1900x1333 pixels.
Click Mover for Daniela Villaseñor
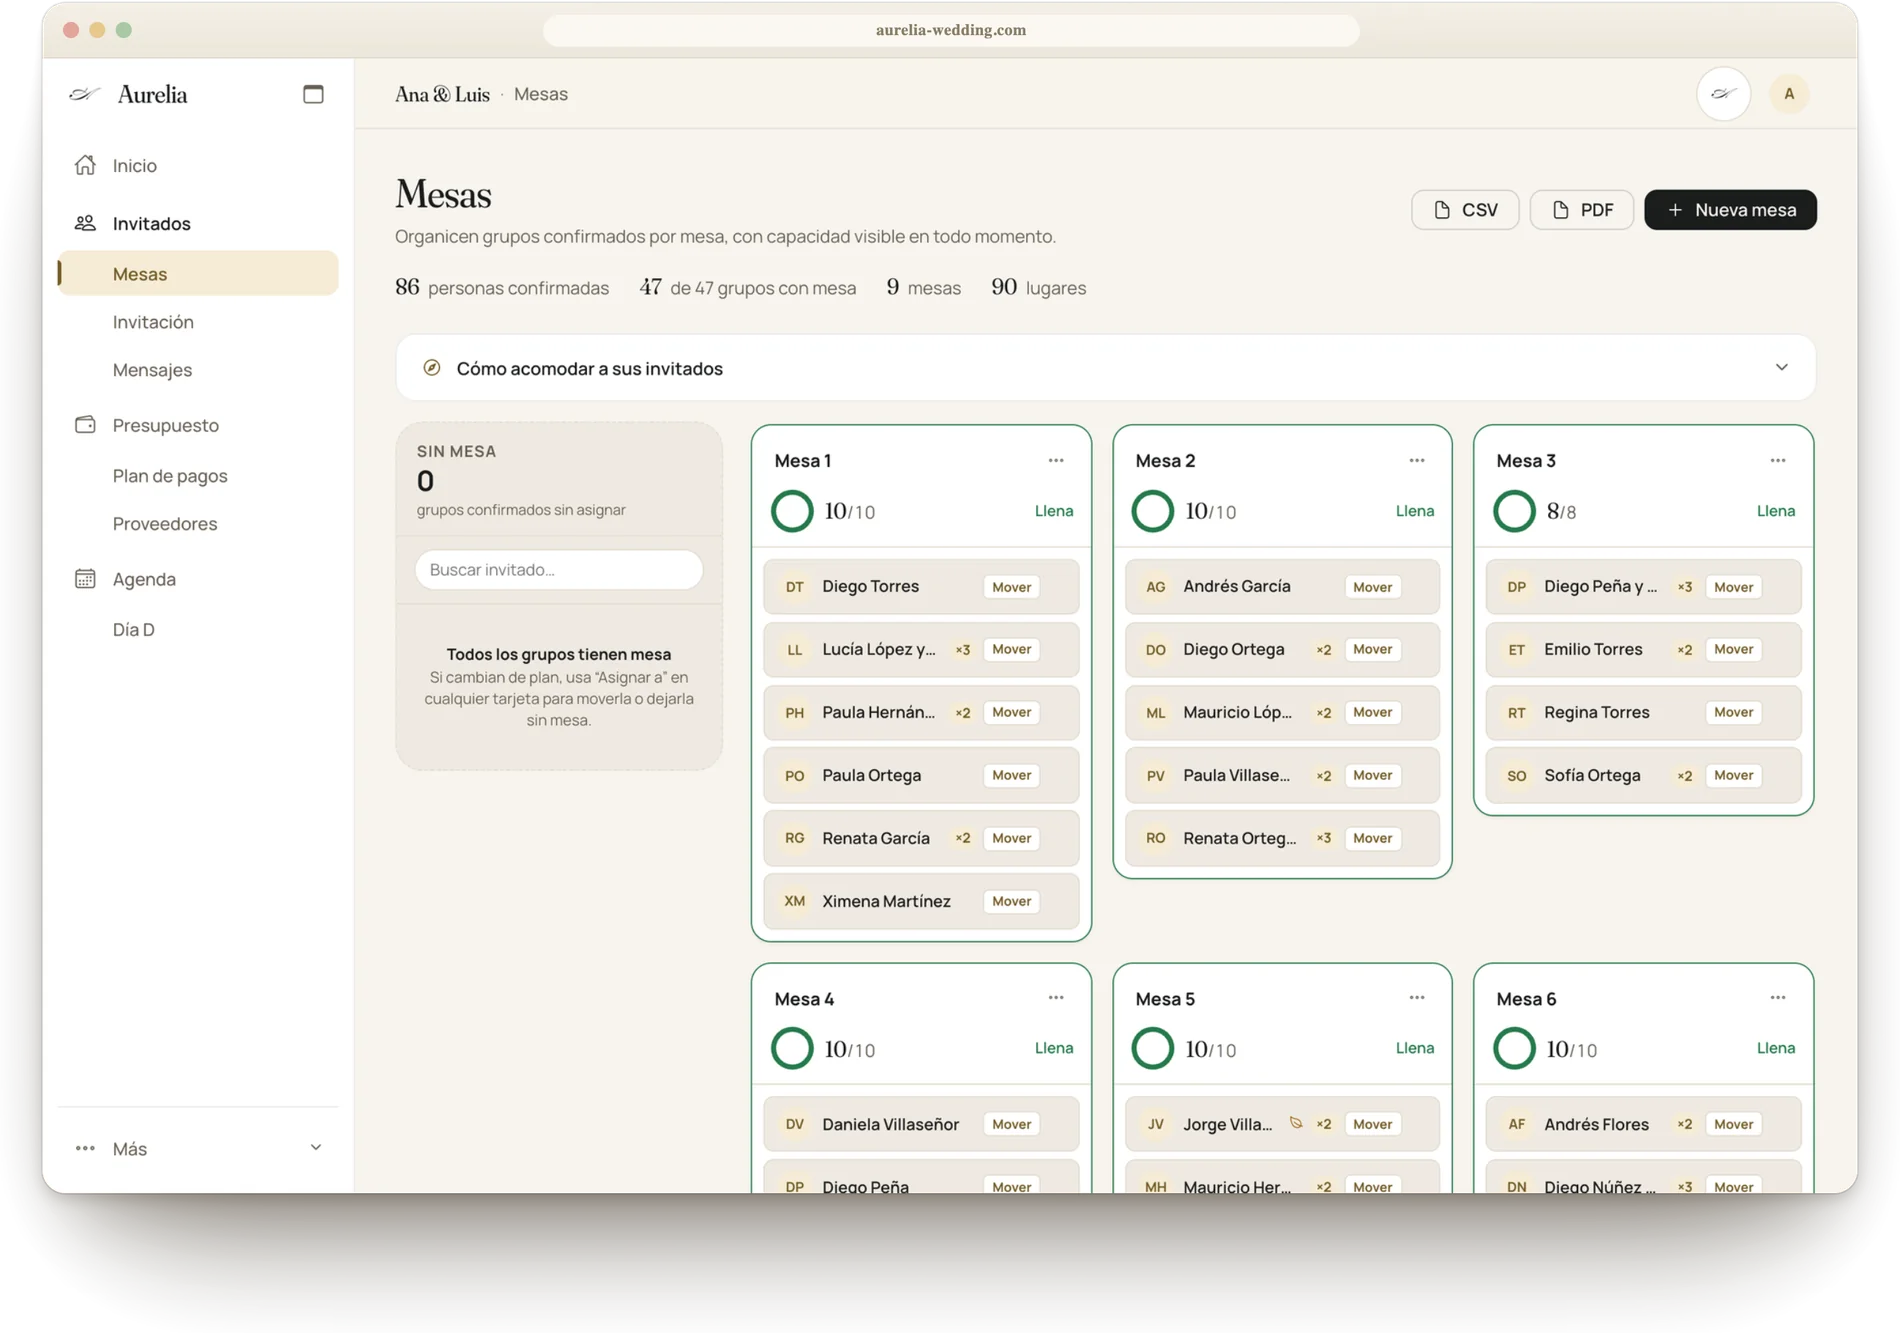click(1011, 1124)
